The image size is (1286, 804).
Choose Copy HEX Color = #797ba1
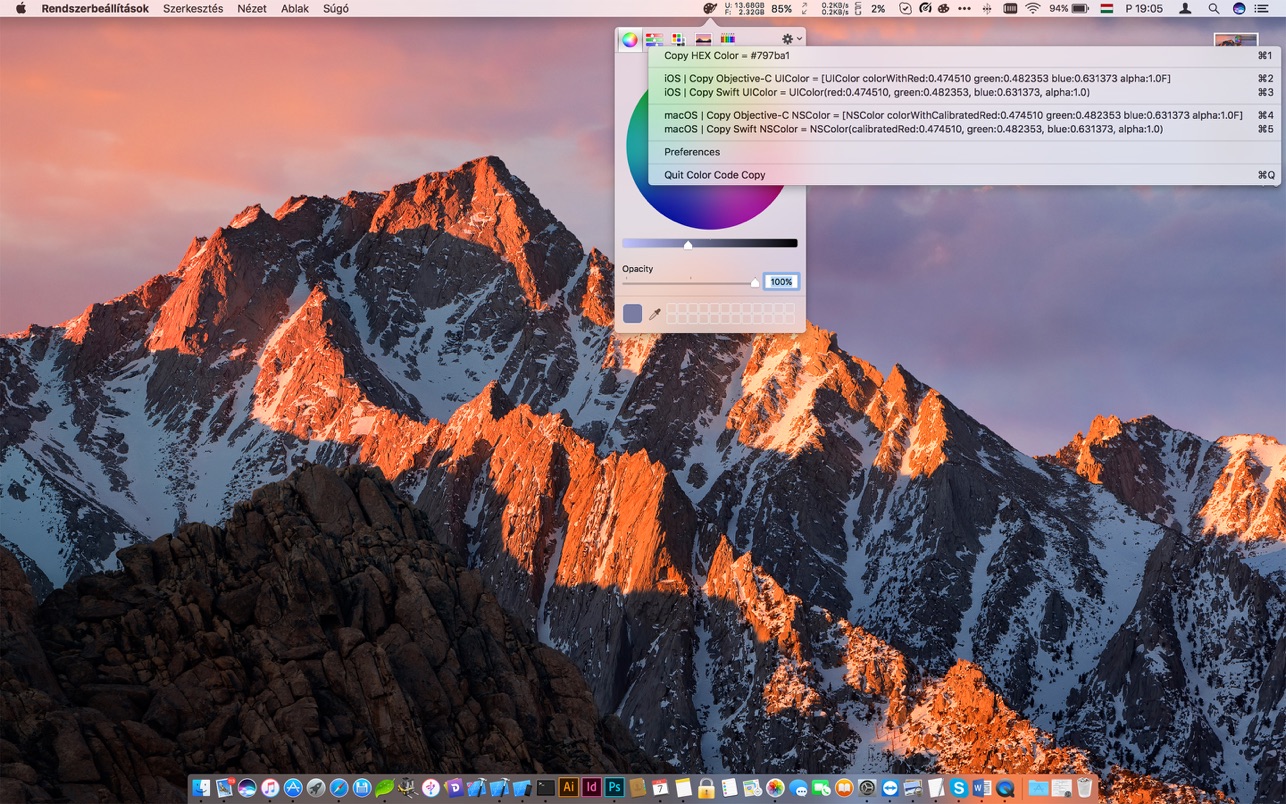(726, 56)
